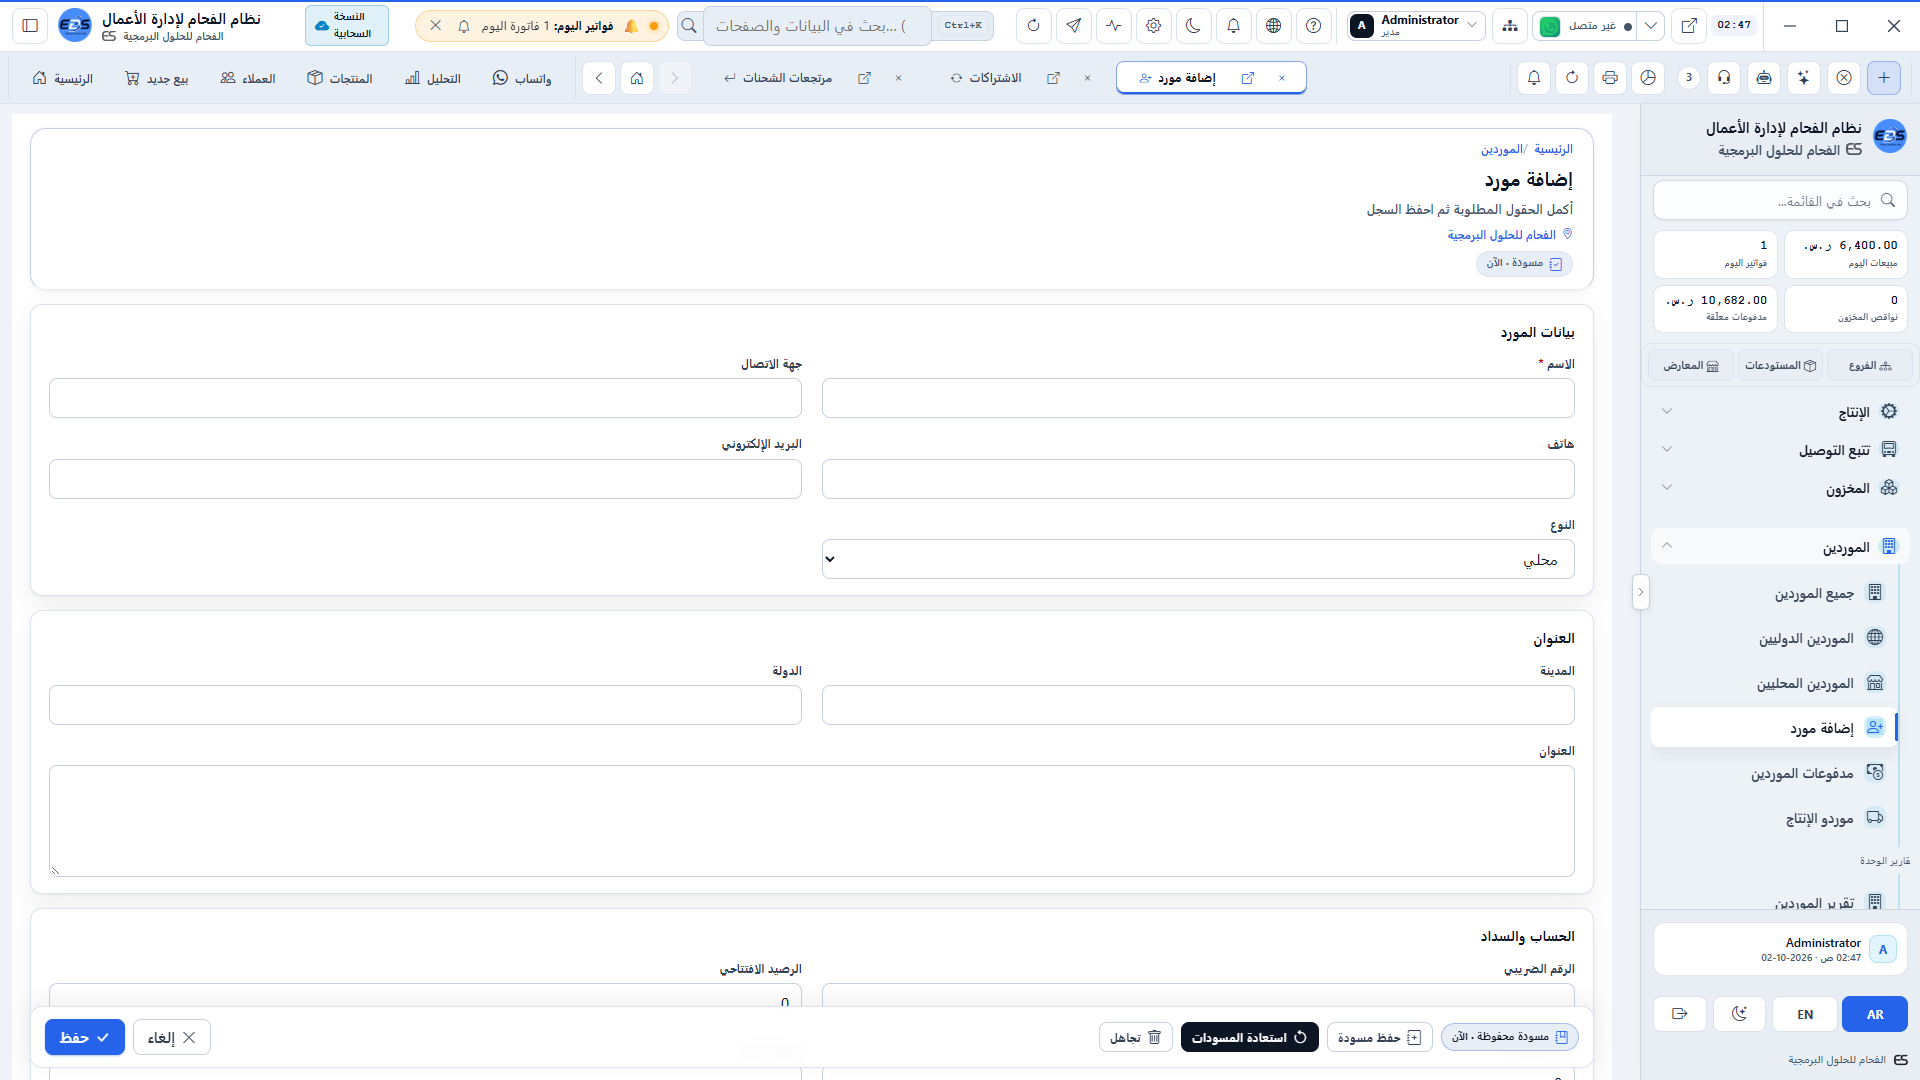
Task: Expand the تتبع التوصيل sidebar section
Action: pos(1780,450)
